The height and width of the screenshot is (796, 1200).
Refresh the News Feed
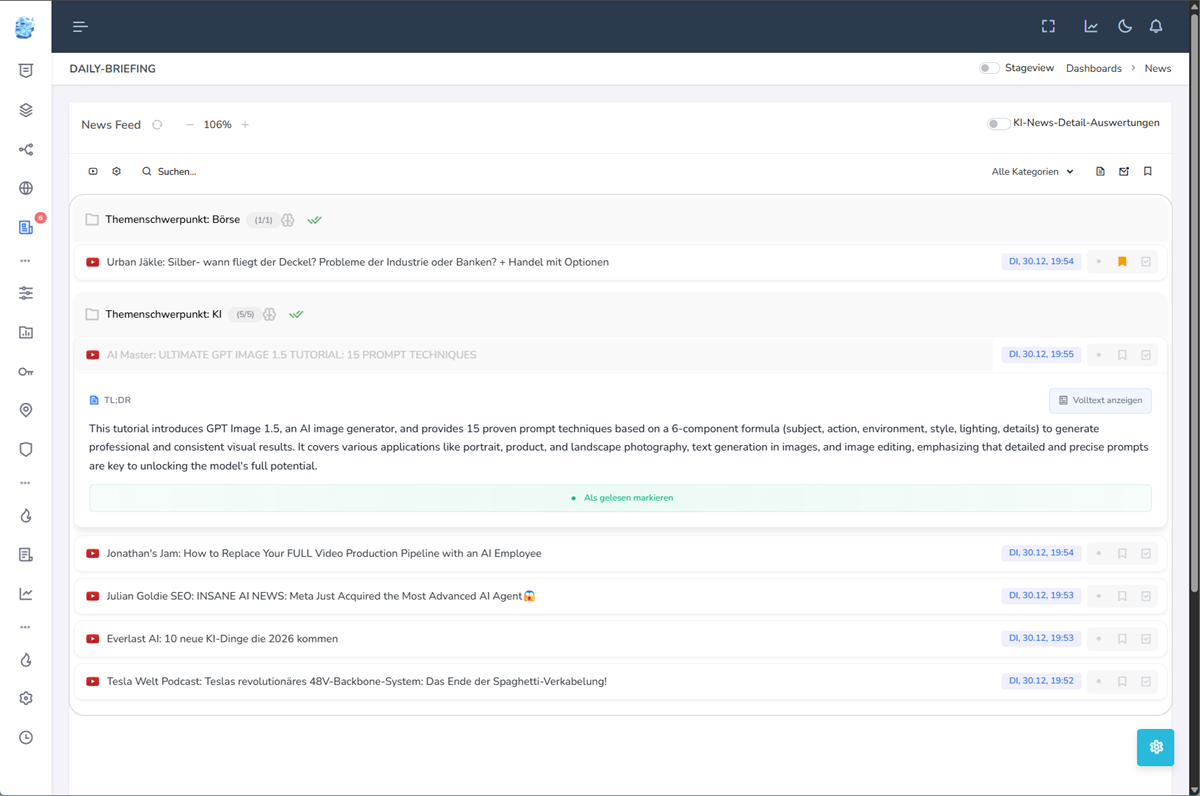click(x=157, y=125)
